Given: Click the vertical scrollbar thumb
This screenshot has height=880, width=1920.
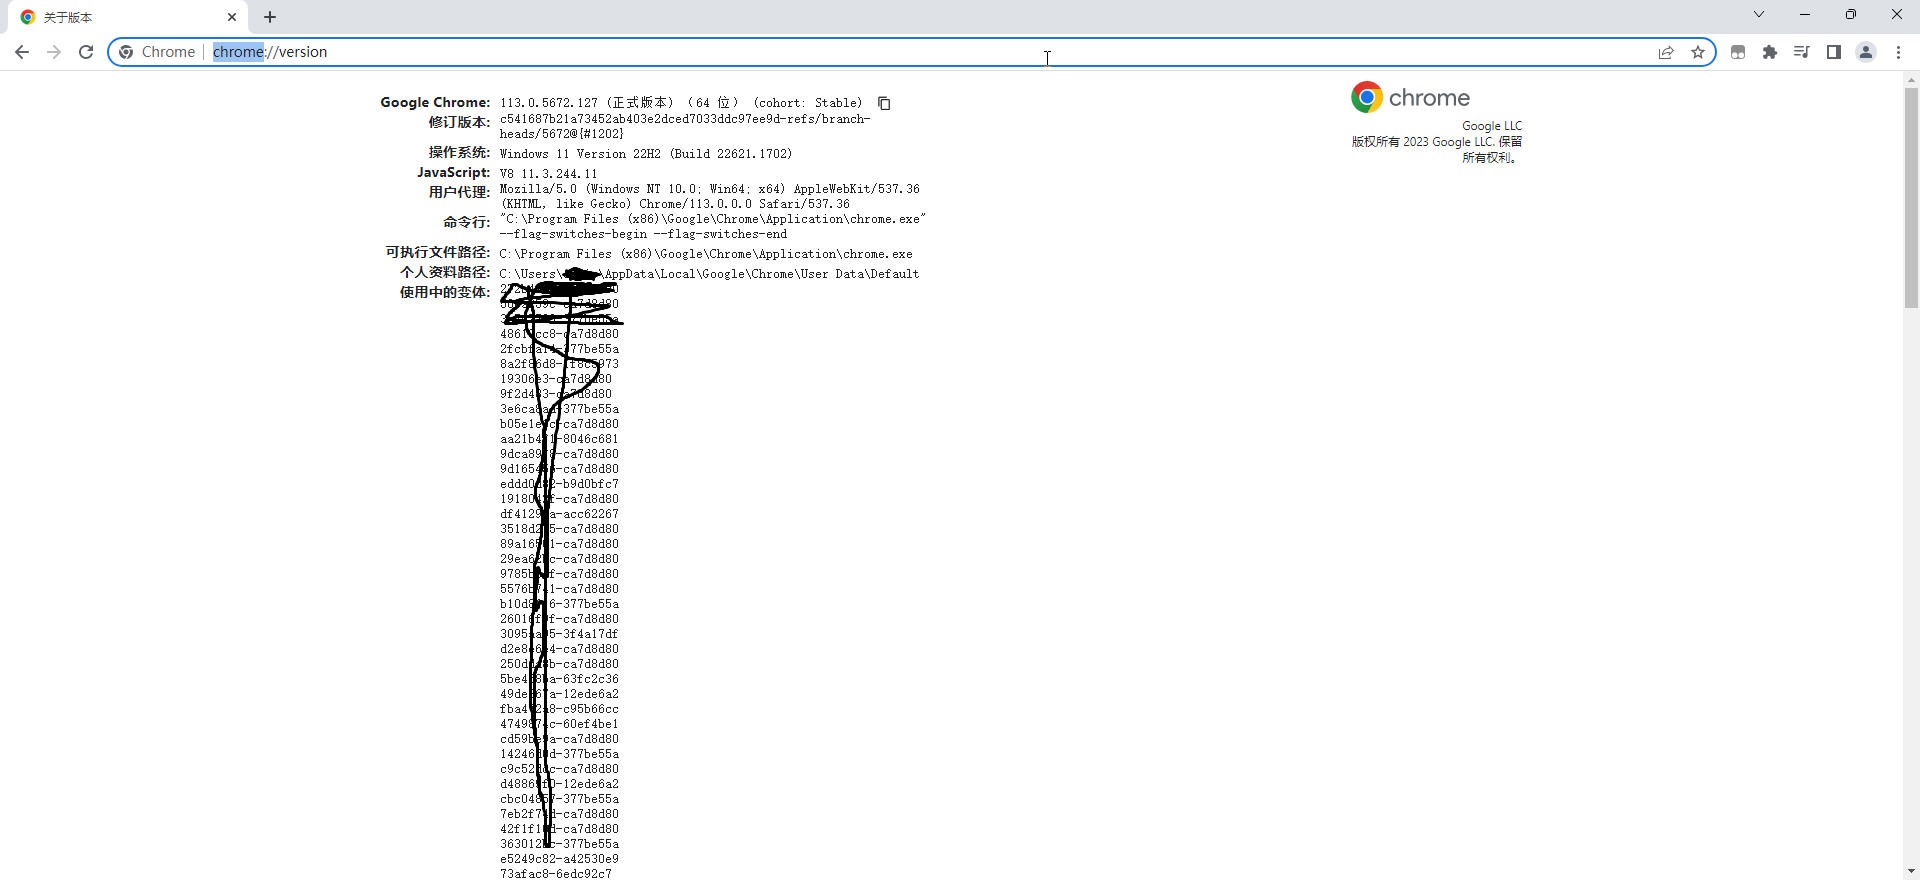Looking at the screenshot, I should tap(1911, 196).
